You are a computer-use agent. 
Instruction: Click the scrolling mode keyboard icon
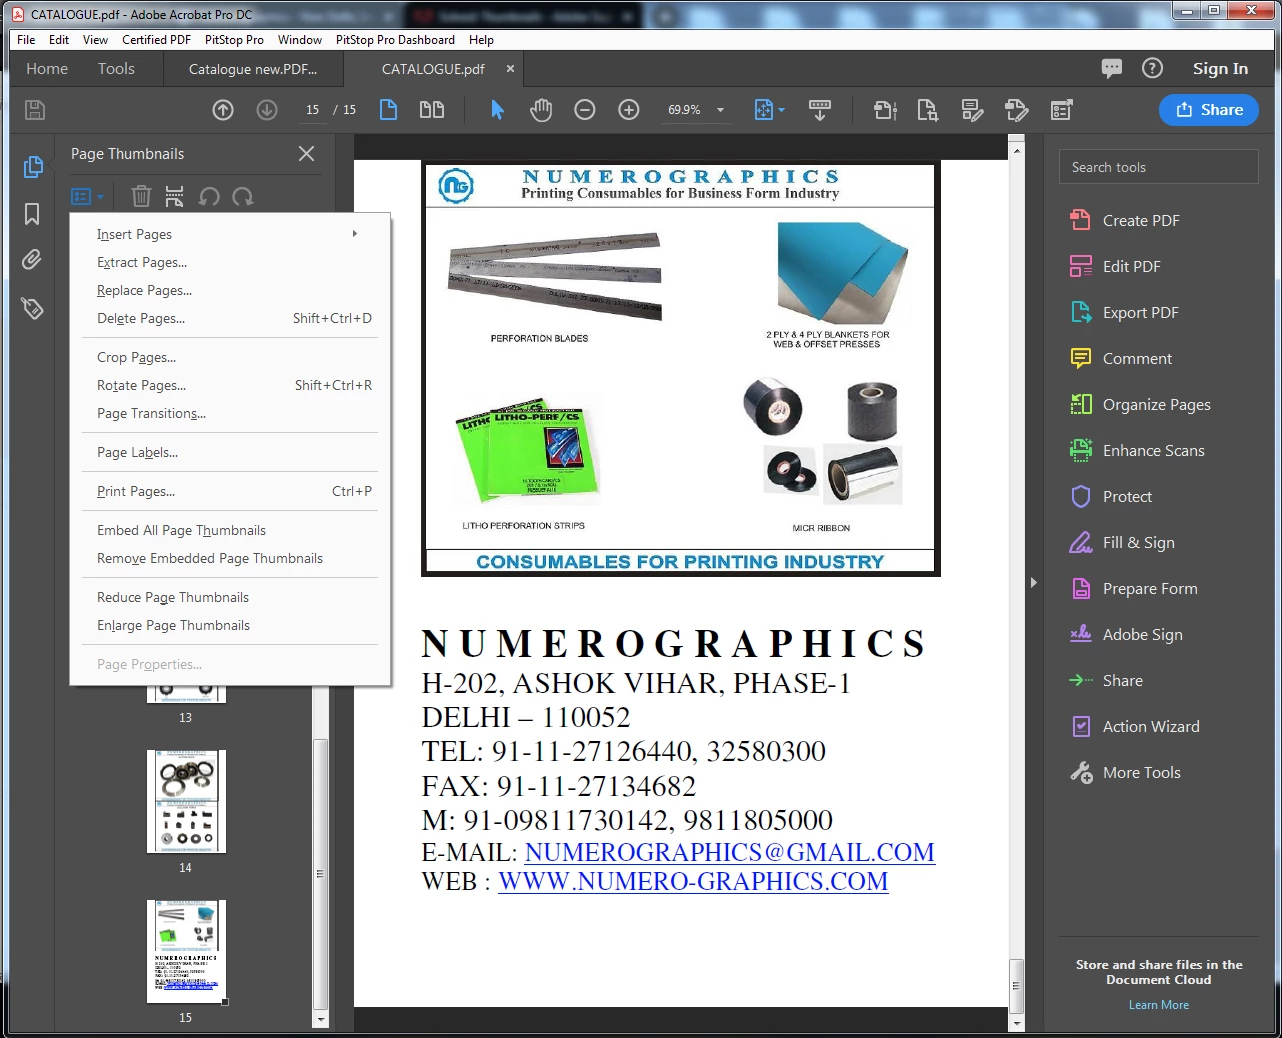tap(820, 110)
